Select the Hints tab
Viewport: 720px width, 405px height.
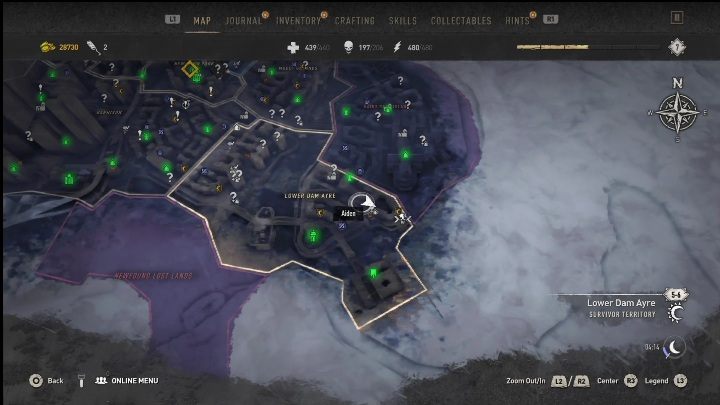click(518, 21)
